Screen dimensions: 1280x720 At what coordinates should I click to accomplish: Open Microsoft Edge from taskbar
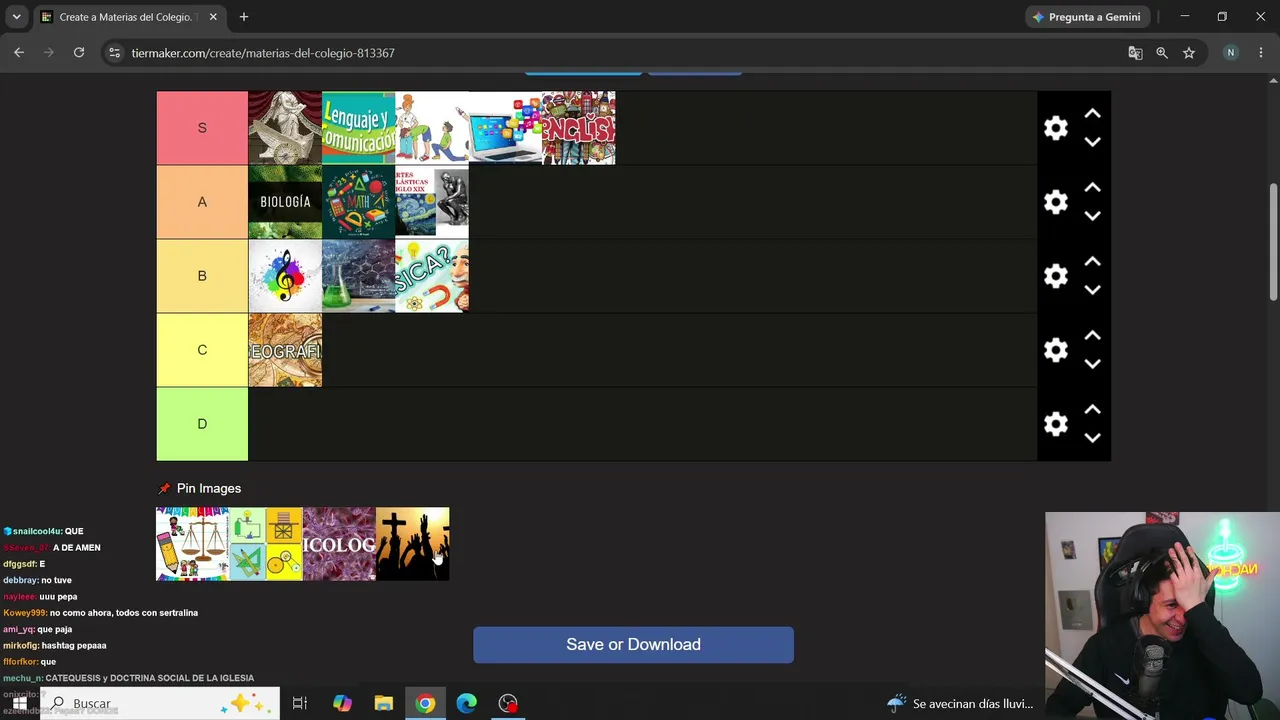pyautogui.click(x=467, y=703)
